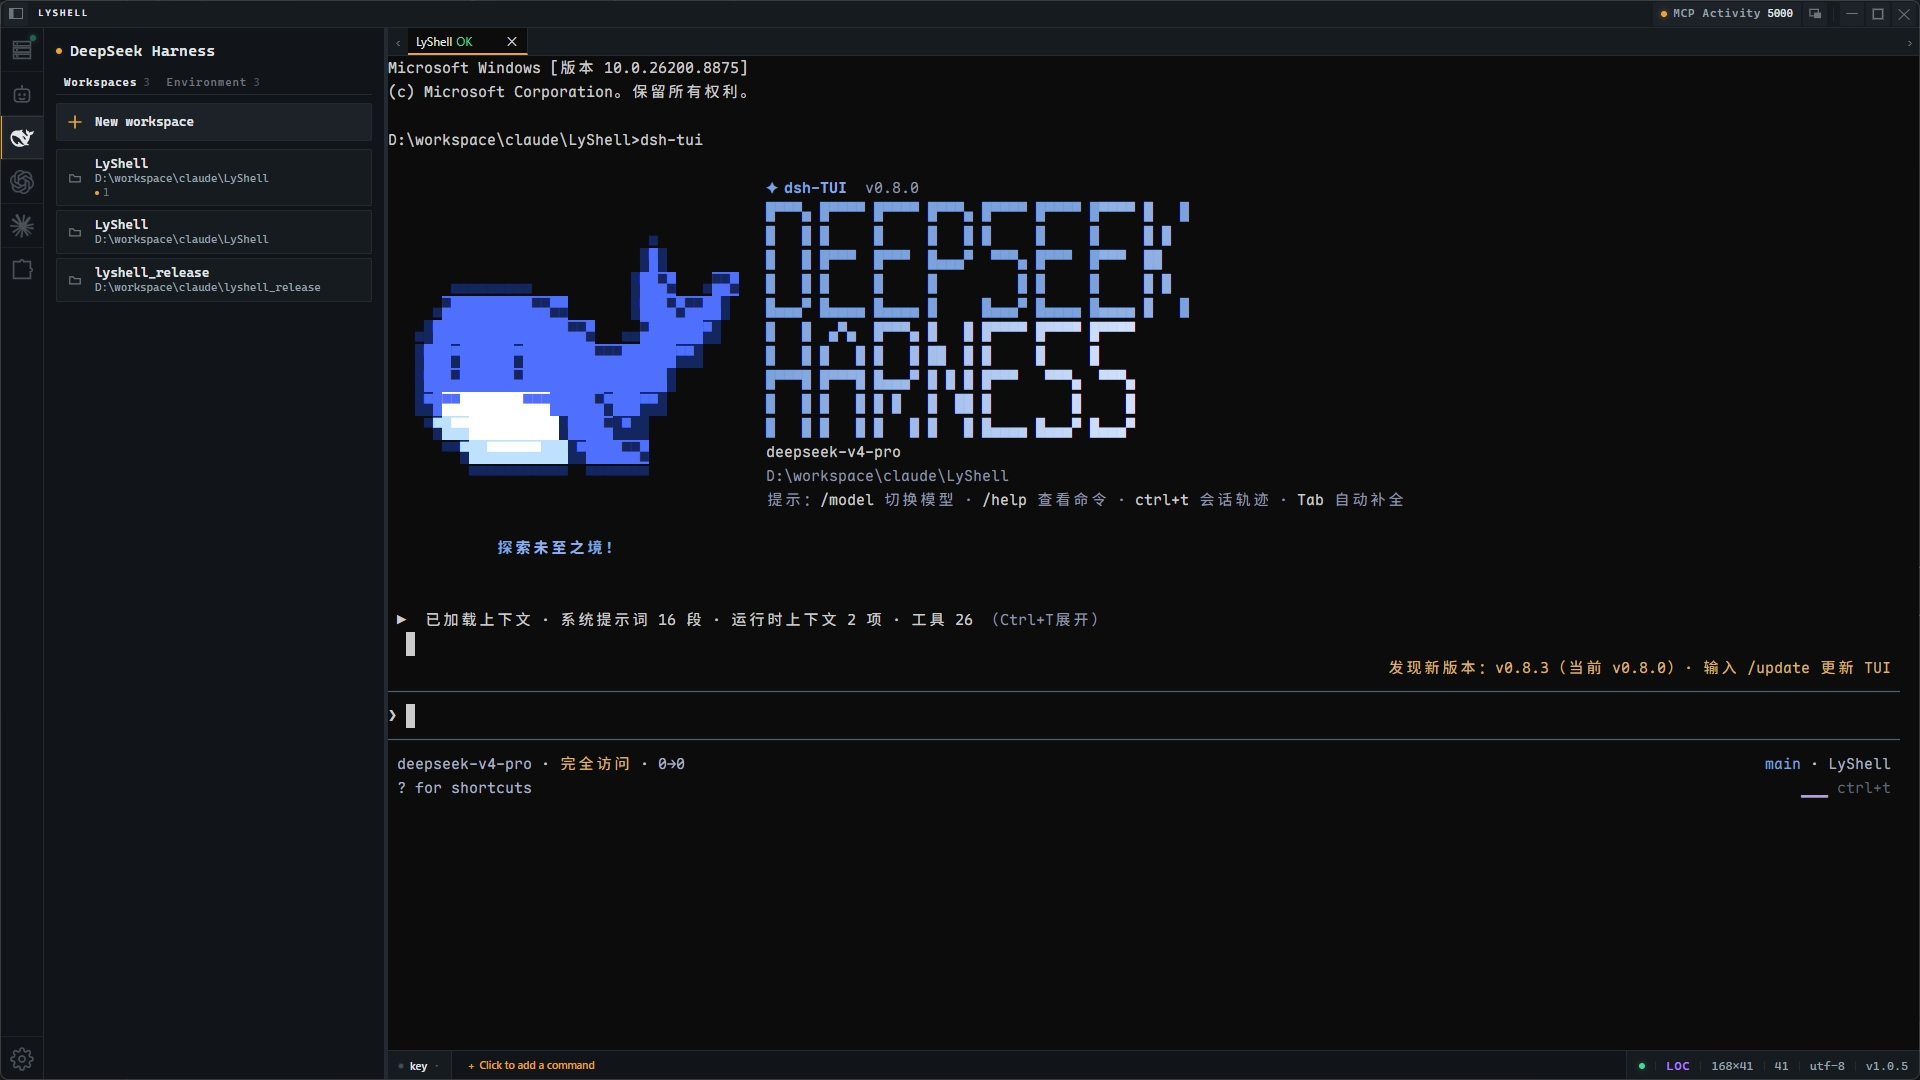Create a New workspace

214,122
